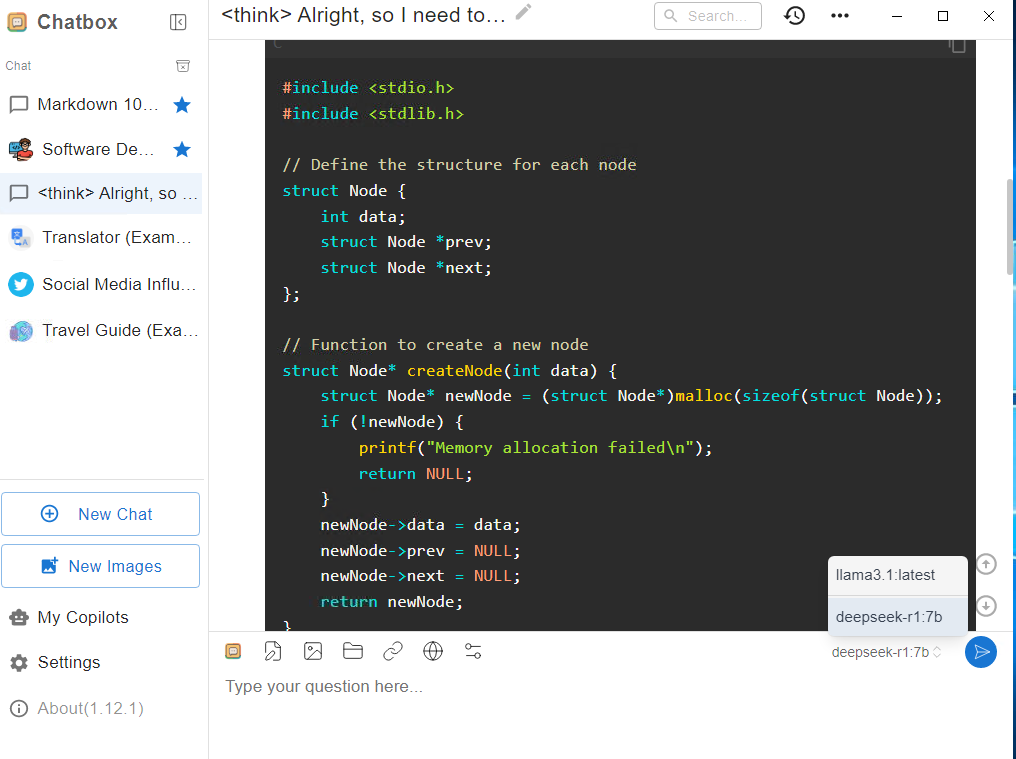Edit the chat title with the pencil icon
Viewport: 1016px width, 759px height.
[x=523, y=12]
